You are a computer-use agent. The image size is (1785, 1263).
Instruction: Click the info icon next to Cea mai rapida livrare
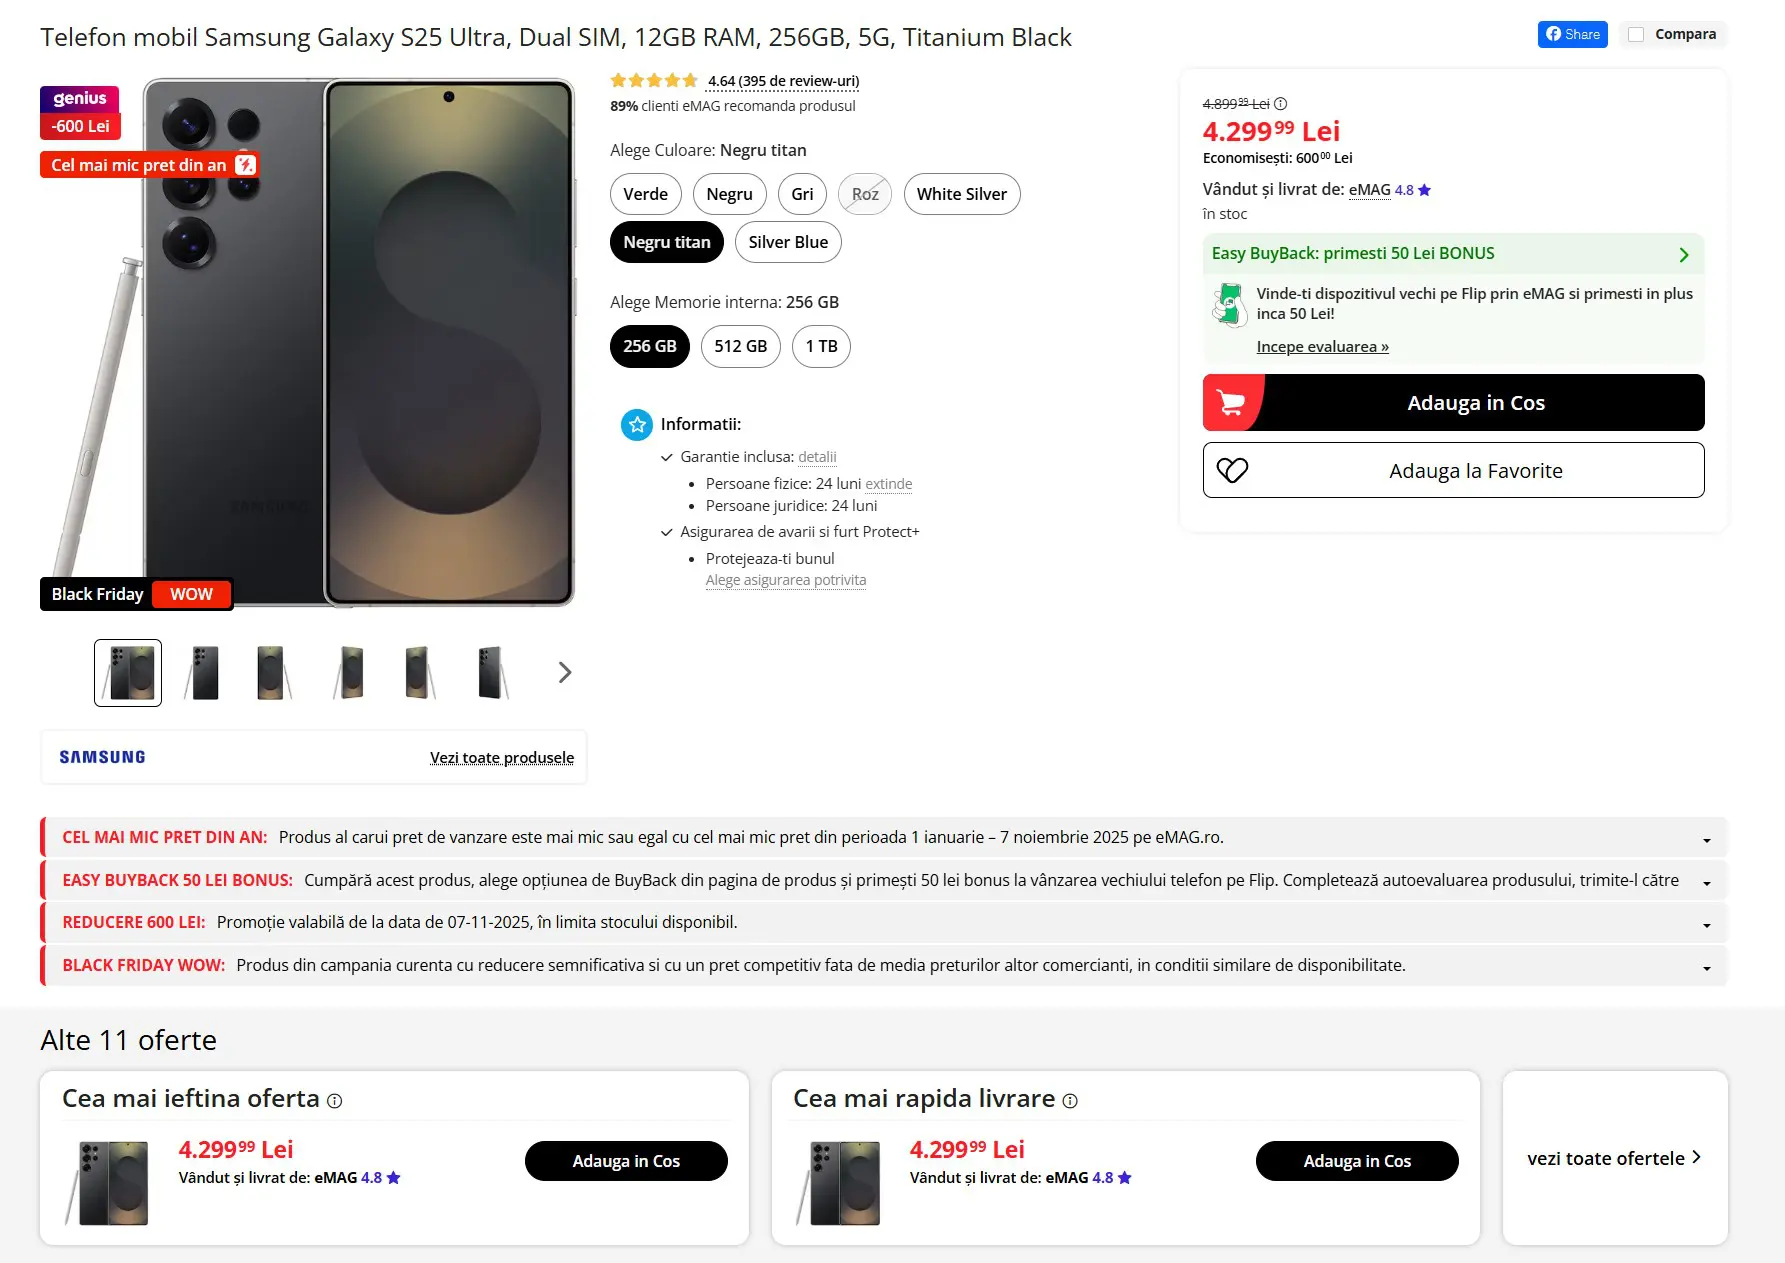coord(1070,1101)
